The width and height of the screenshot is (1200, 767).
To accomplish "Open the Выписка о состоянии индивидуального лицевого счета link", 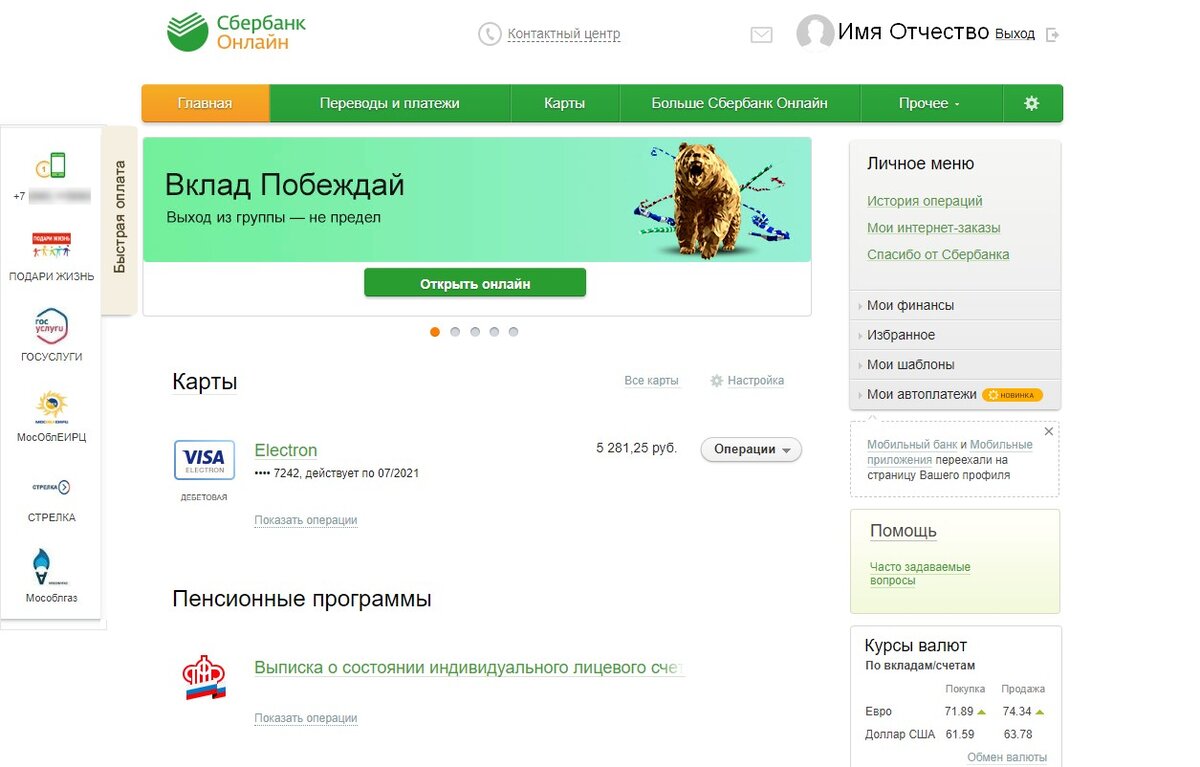I will (469, 667).
